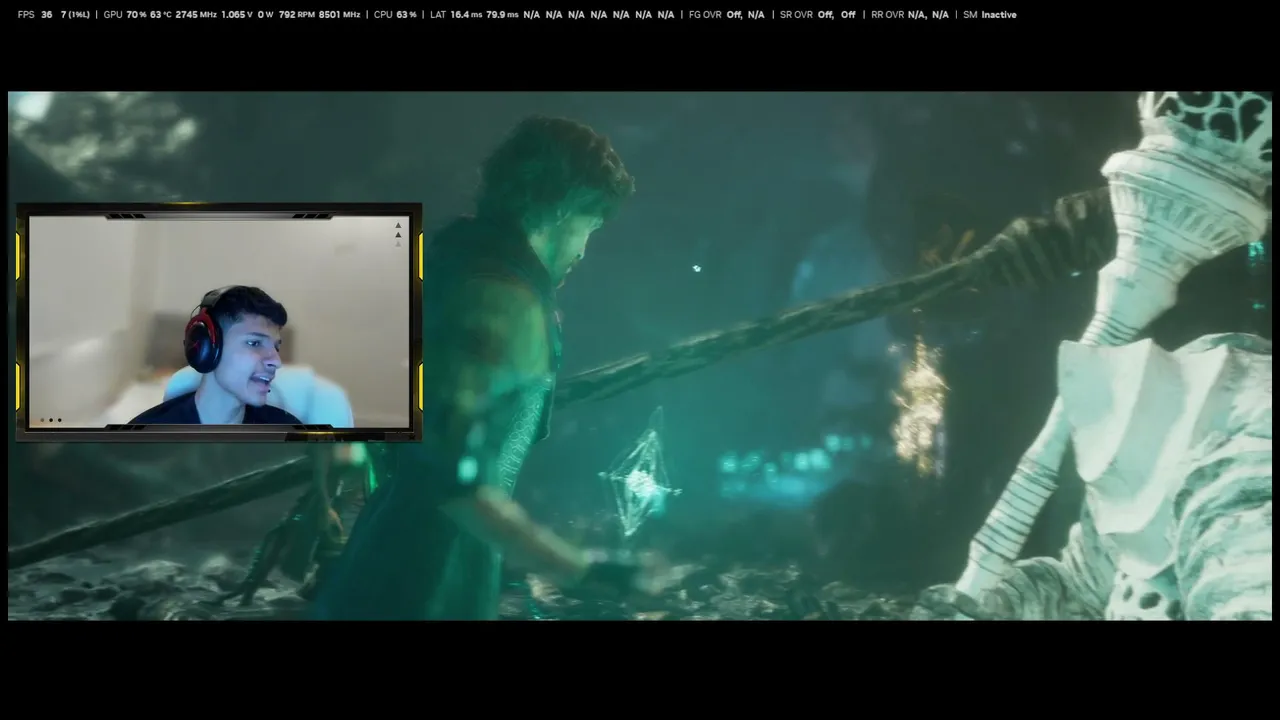This screenshot has width=1280, height=720.
Task: Click the FG OVR Off status
Action: click(726, 15)
